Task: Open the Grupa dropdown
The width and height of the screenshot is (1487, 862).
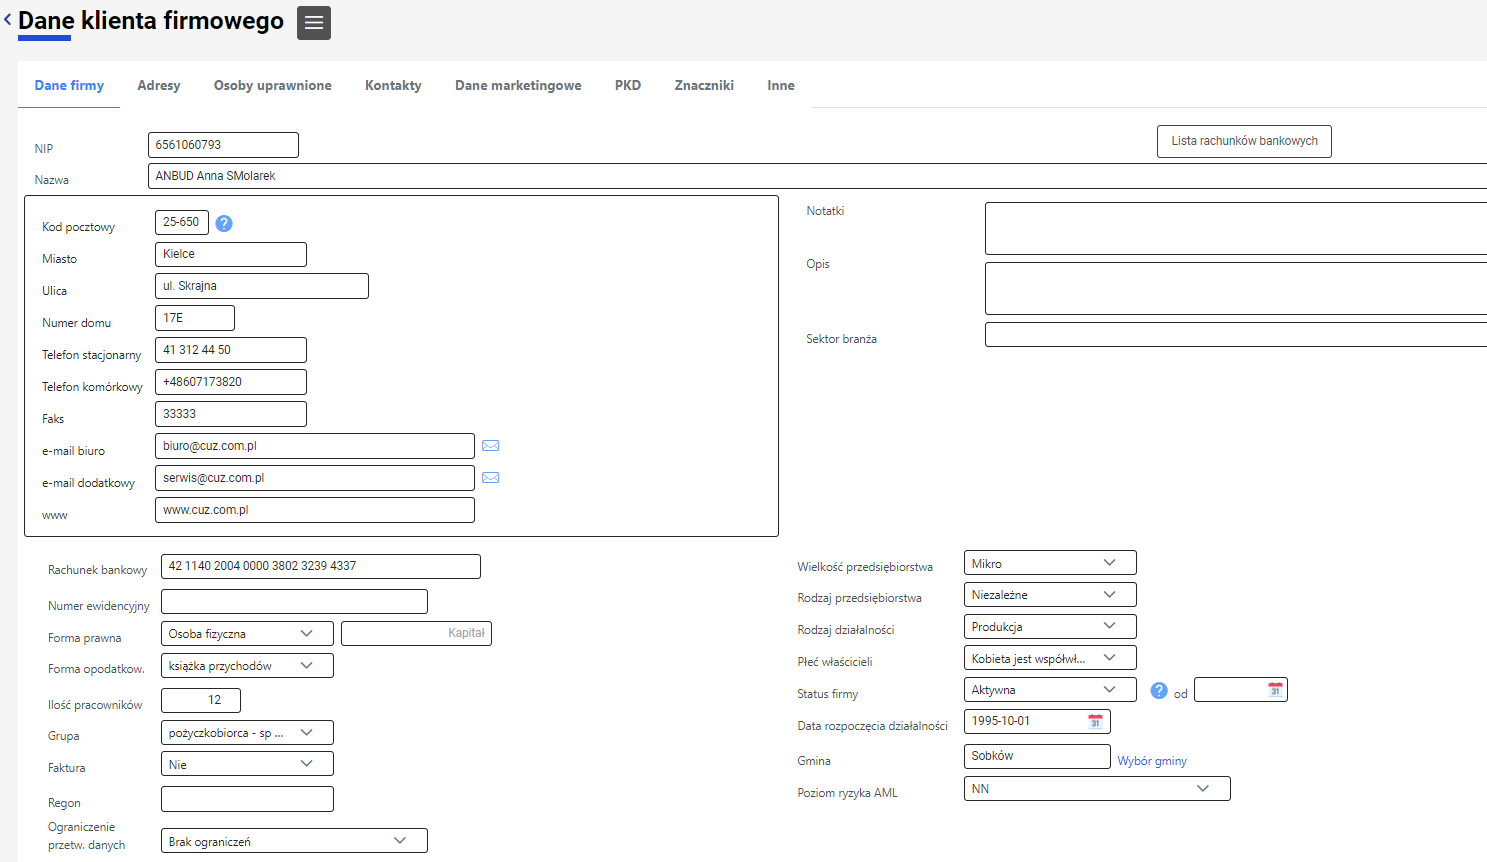Action: 247,733
